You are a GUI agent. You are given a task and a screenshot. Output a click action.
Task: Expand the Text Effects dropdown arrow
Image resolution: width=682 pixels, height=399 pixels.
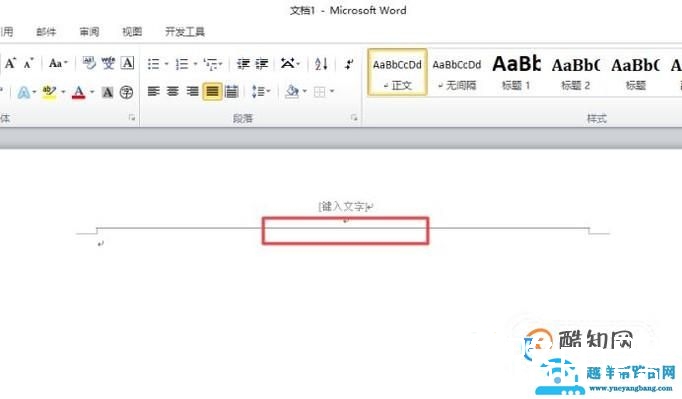(34, 92)
